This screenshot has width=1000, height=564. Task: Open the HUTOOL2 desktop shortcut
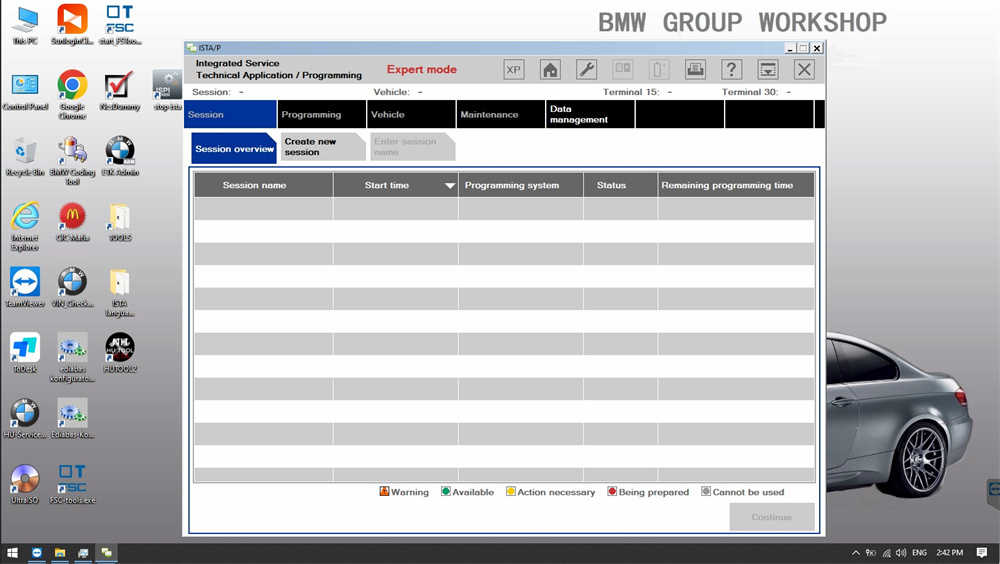[x=120, y=349]
